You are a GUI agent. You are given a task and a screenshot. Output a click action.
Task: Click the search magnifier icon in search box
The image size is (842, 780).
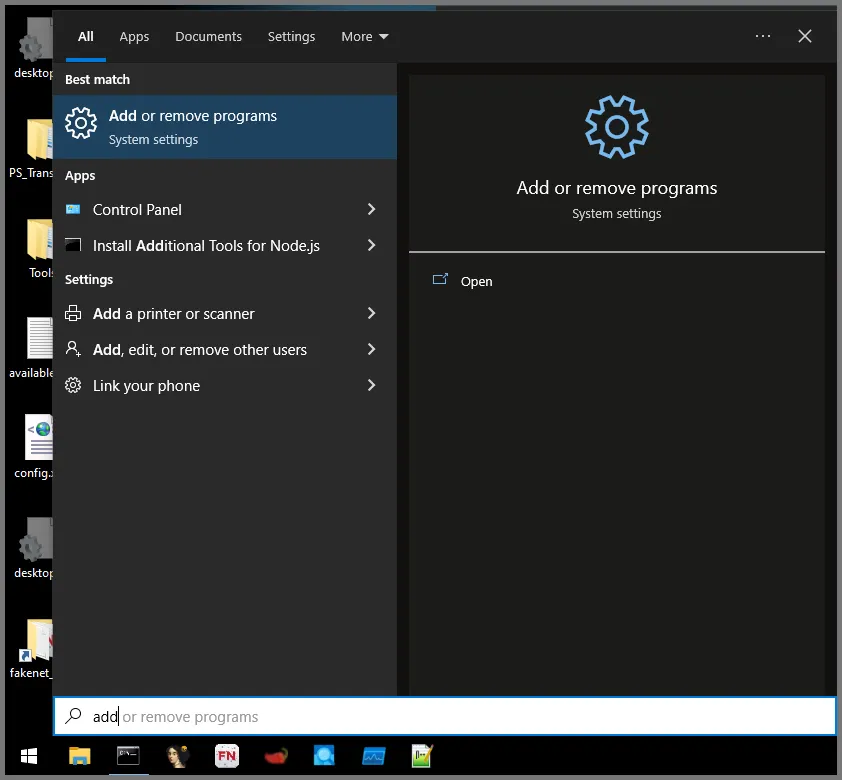74,716
